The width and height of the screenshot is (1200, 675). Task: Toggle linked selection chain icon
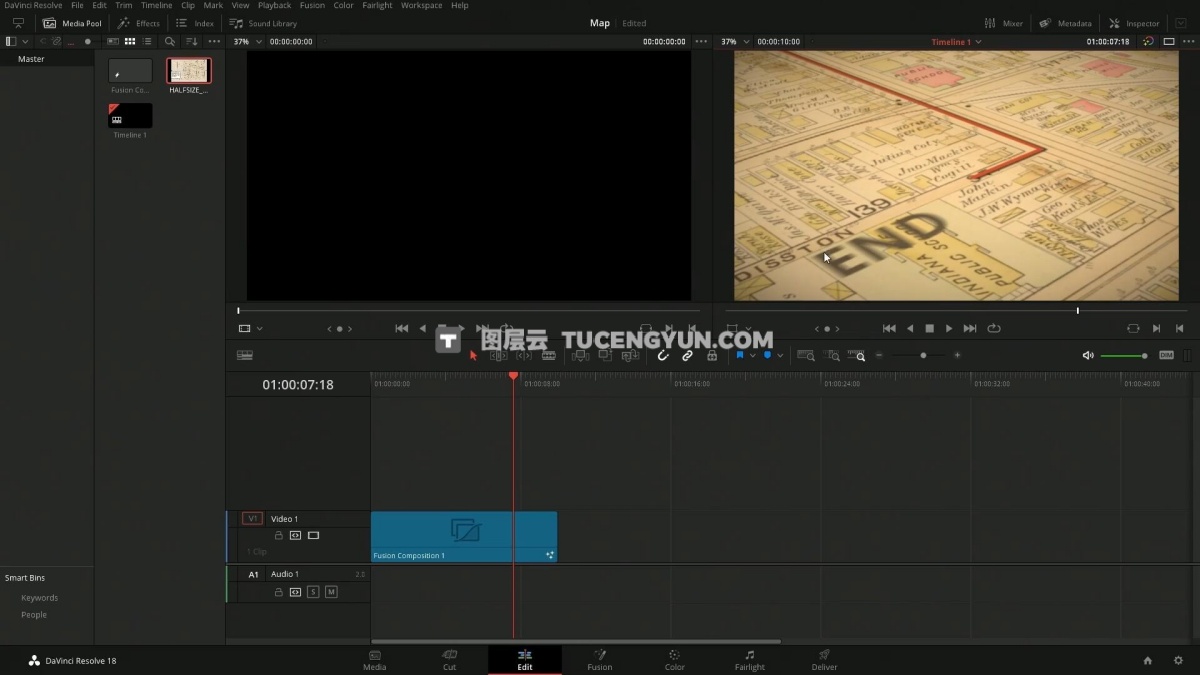tap(687, 355)
